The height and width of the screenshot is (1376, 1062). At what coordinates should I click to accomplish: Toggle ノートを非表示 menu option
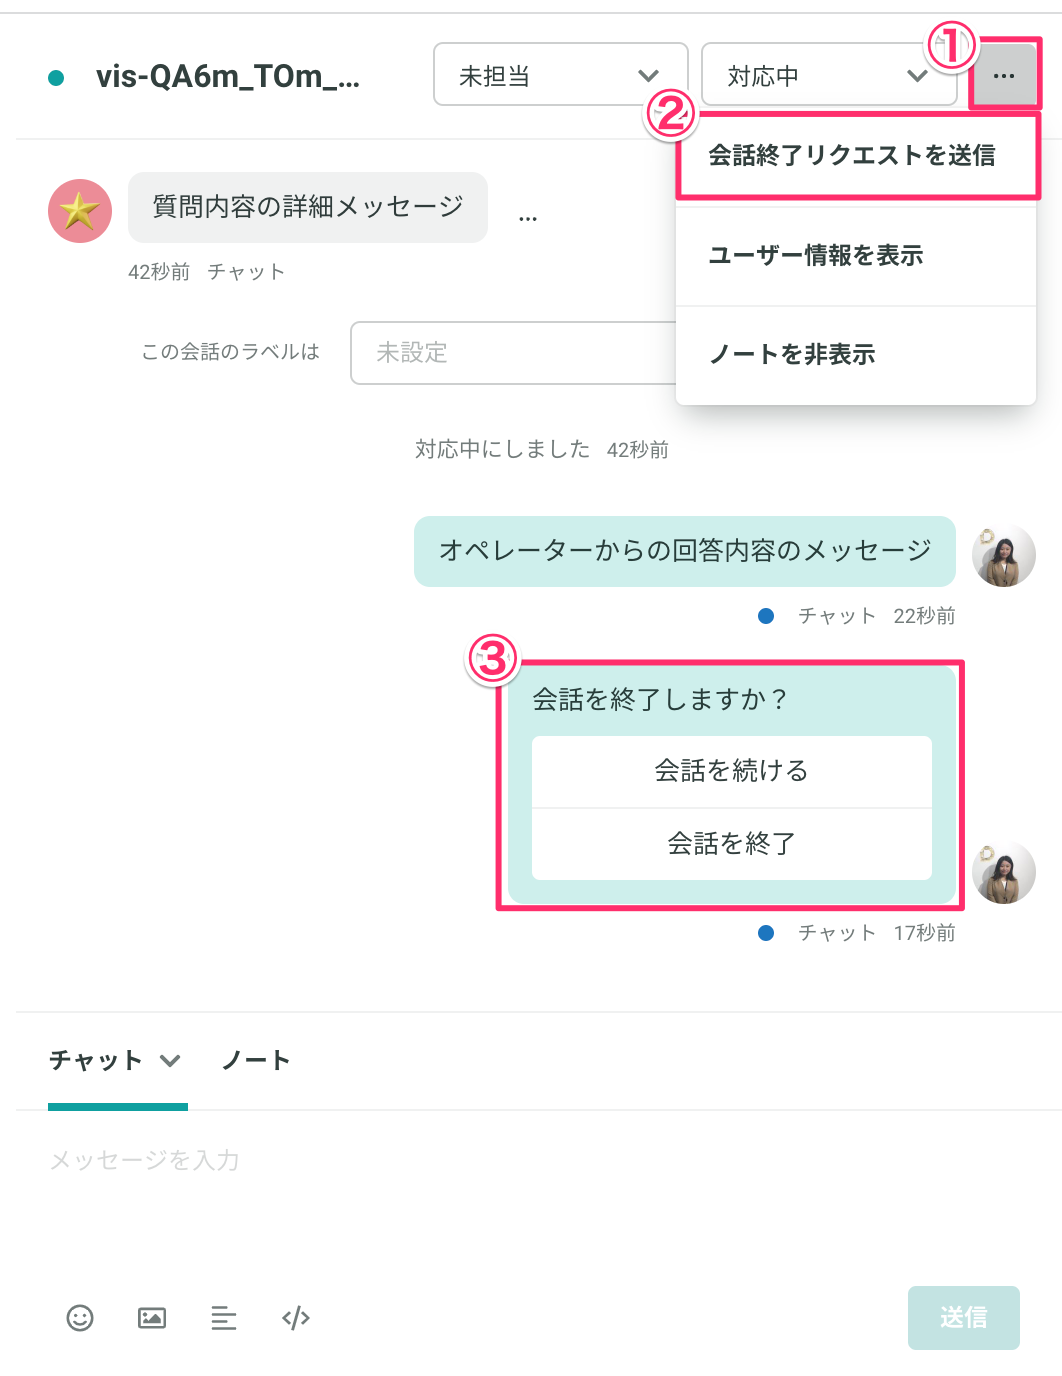(856, 355)
